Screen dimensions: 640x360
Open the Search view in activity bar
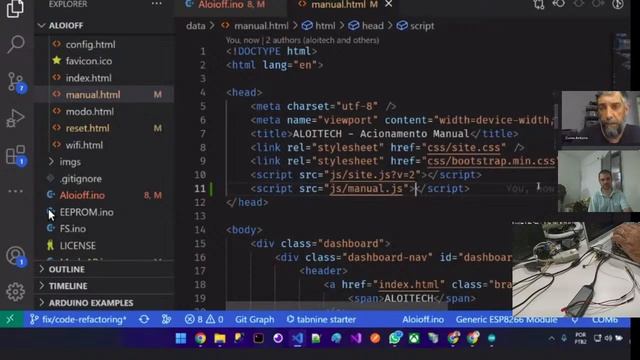pos(16,44)
